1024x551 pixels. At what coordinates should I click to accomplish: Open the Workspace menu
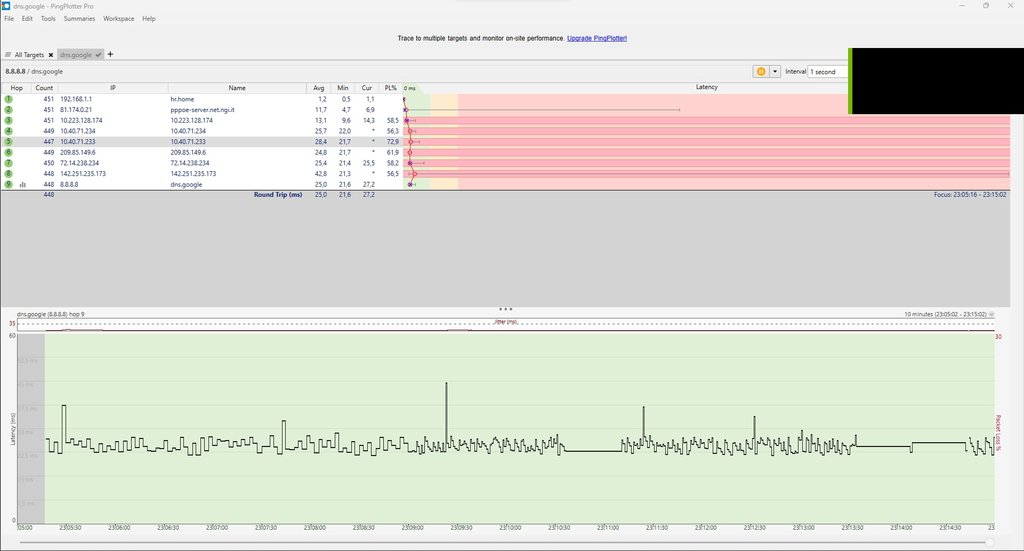point(118,19)
